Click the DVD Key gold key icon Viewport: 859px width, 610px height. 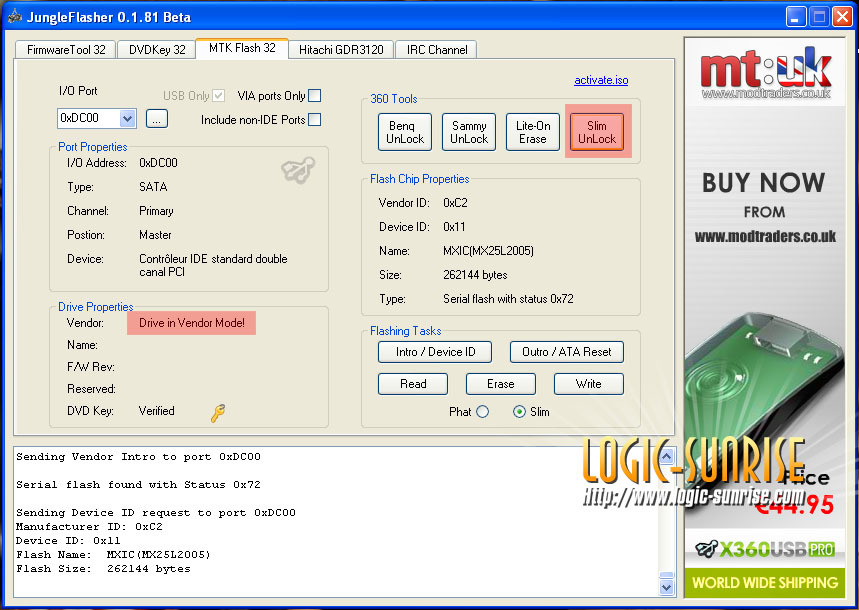tap(218, 413)
